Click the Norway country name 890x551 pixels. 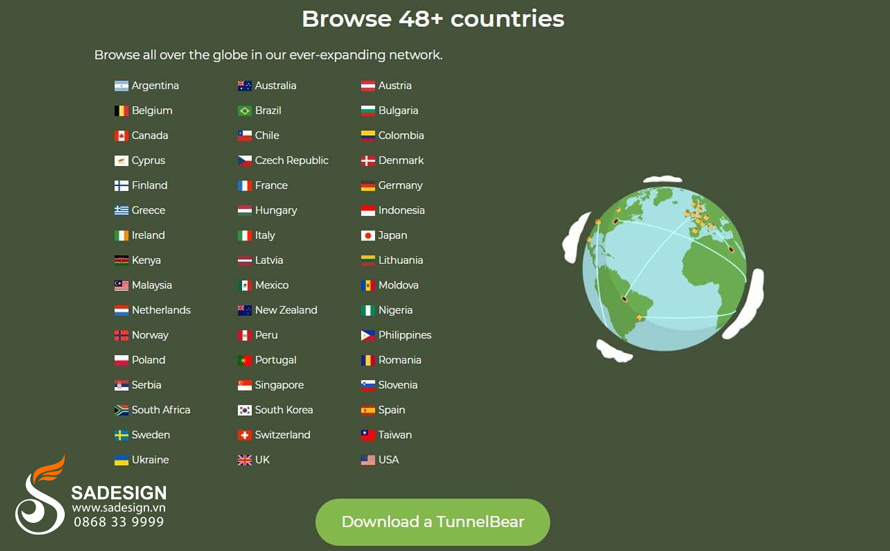[150, 335]
